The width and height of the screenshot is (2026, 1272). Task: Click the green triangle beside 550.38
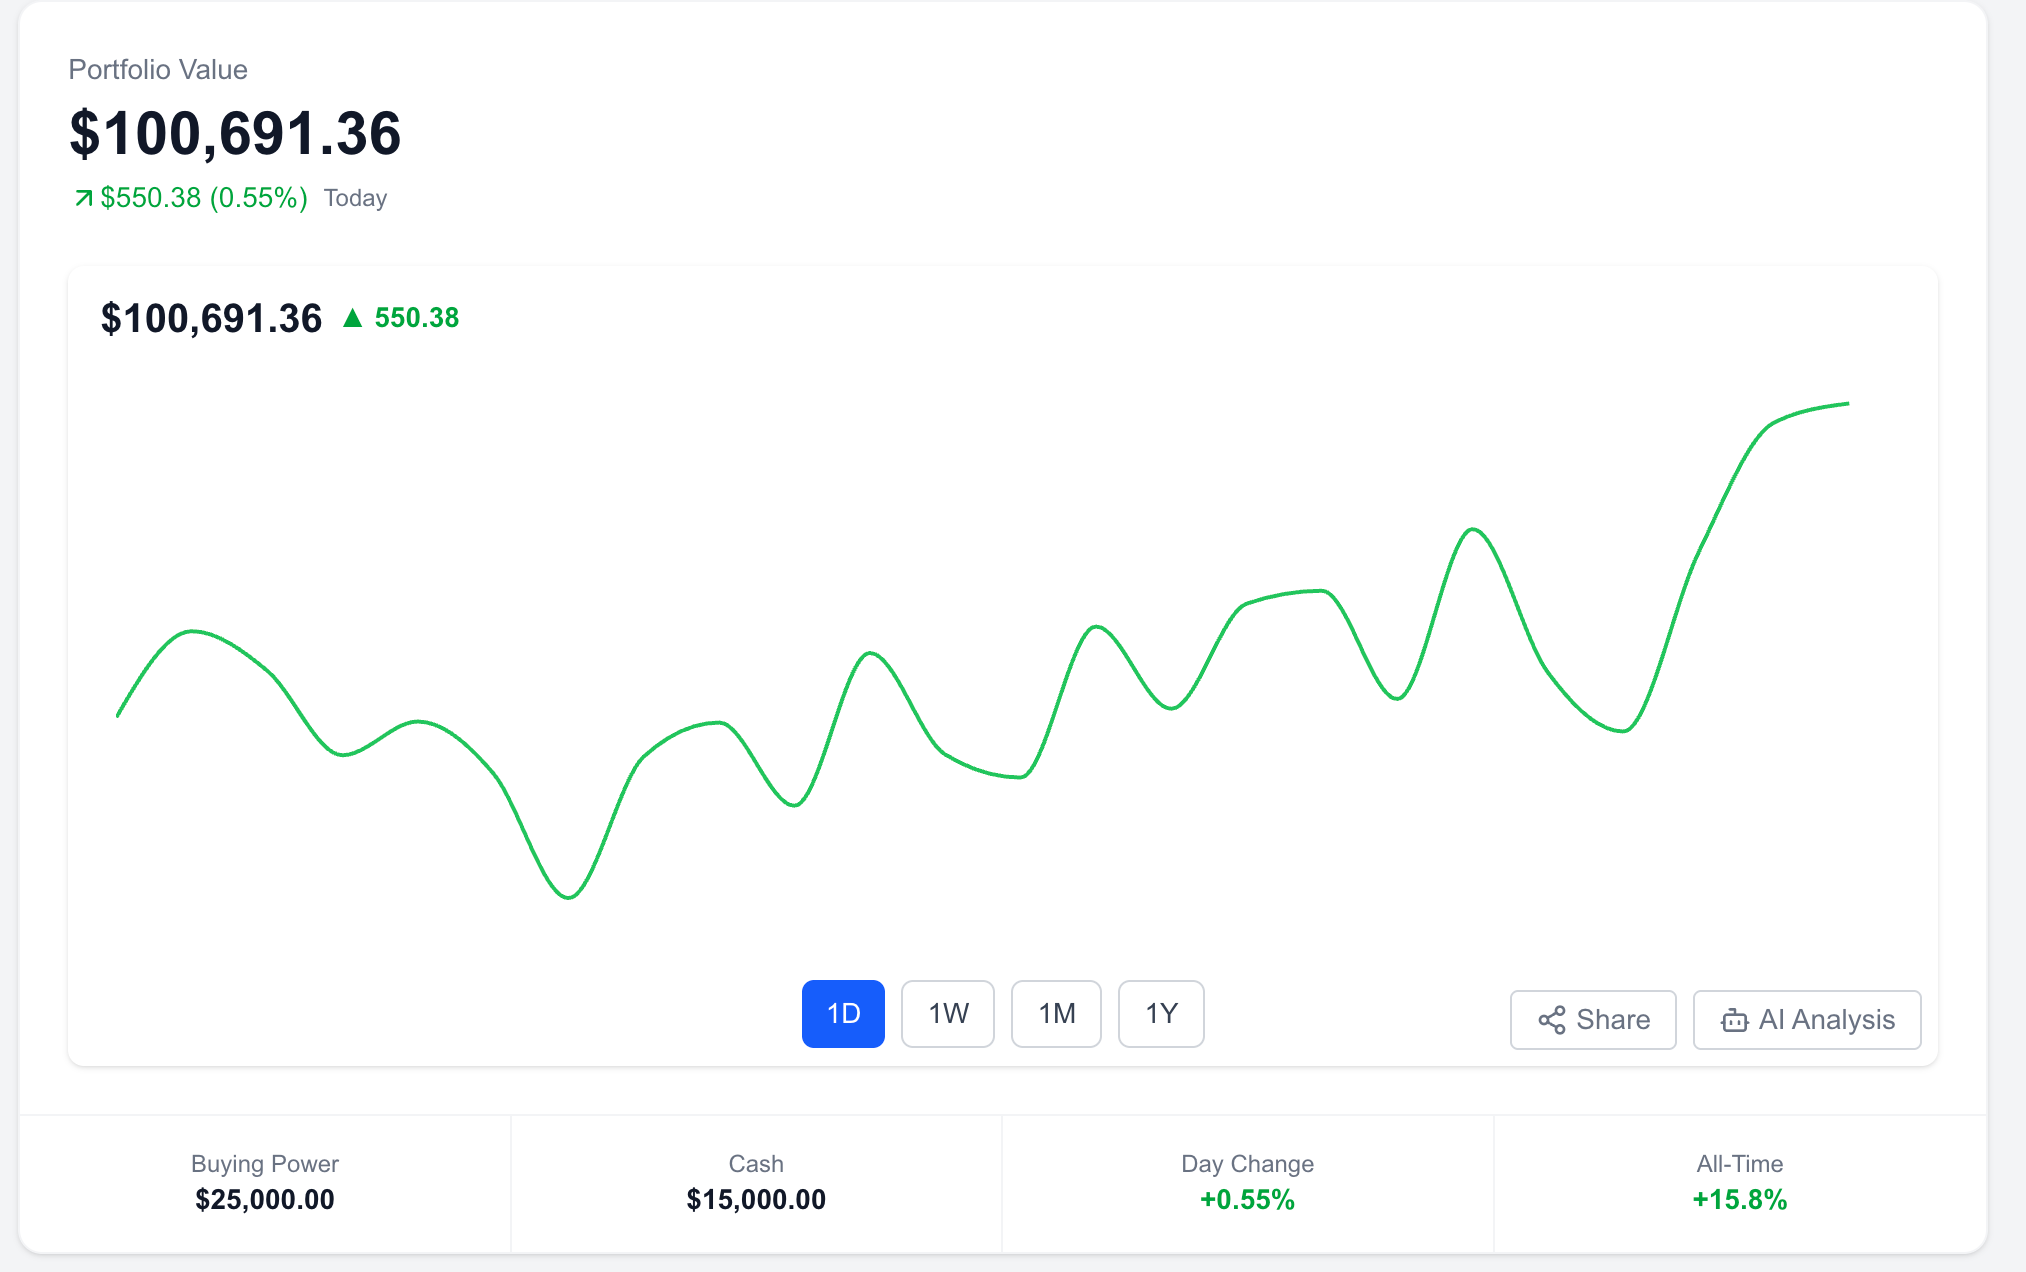coord(352,318)
